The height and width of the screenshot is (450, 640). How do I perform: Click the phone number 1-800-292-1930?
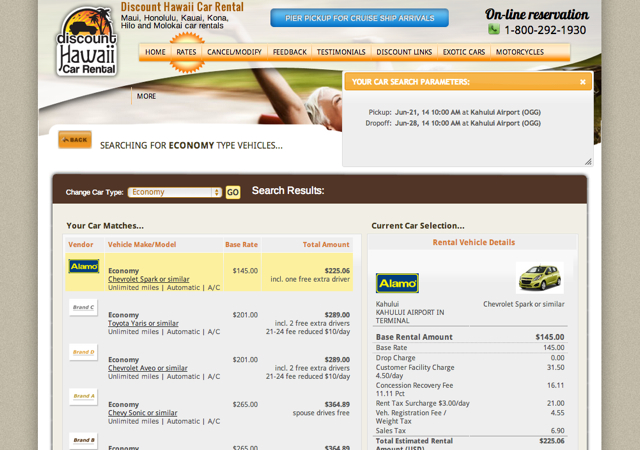[x=545, y=30]
